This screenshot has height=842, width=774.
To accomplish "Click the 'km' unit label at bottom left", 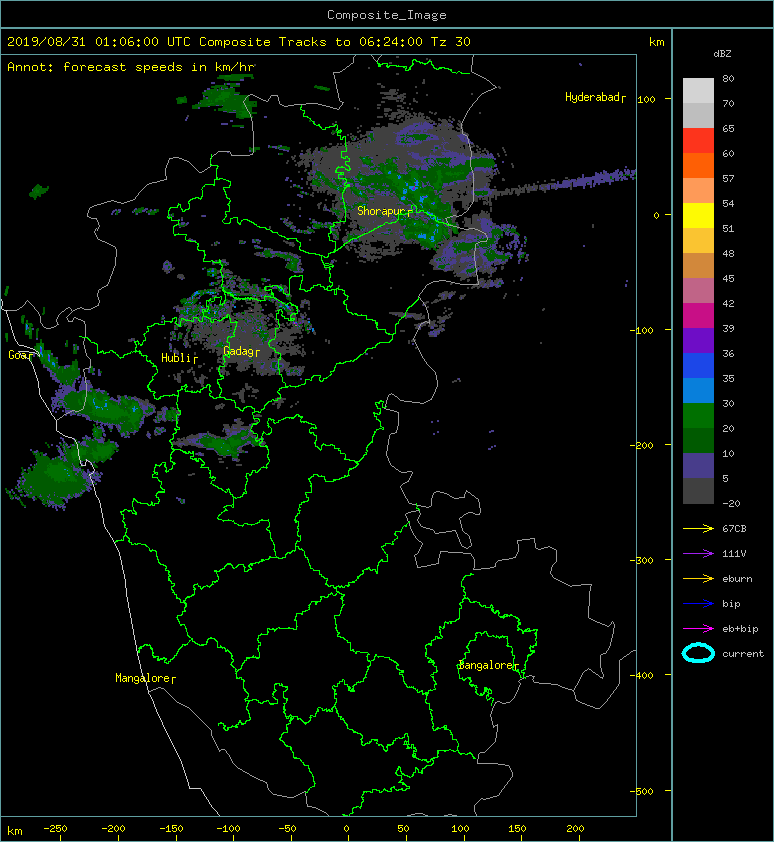I will tap(15, 831).
